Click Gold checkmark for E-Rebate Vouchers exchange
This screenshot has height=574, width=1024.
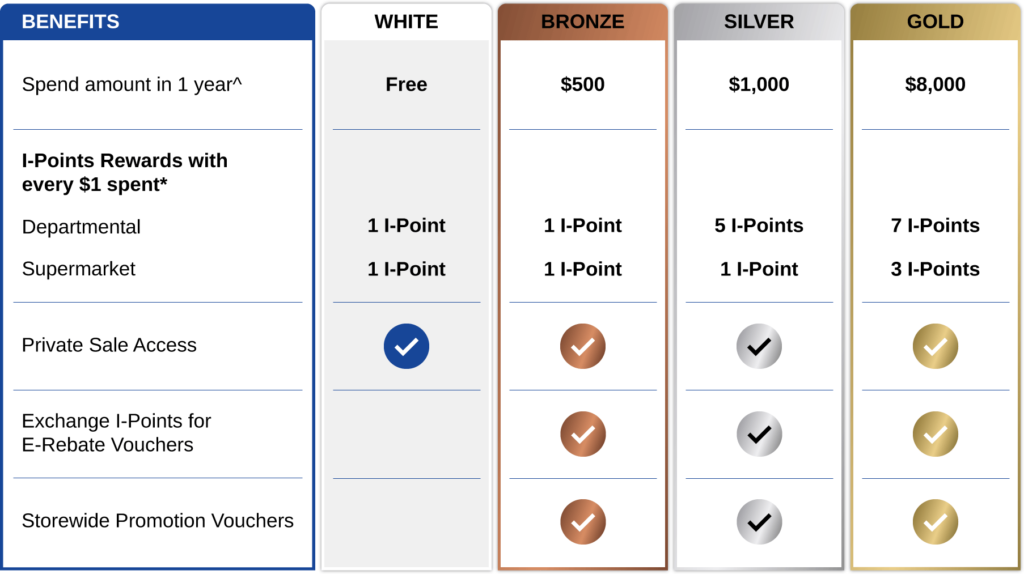point(935,434)
